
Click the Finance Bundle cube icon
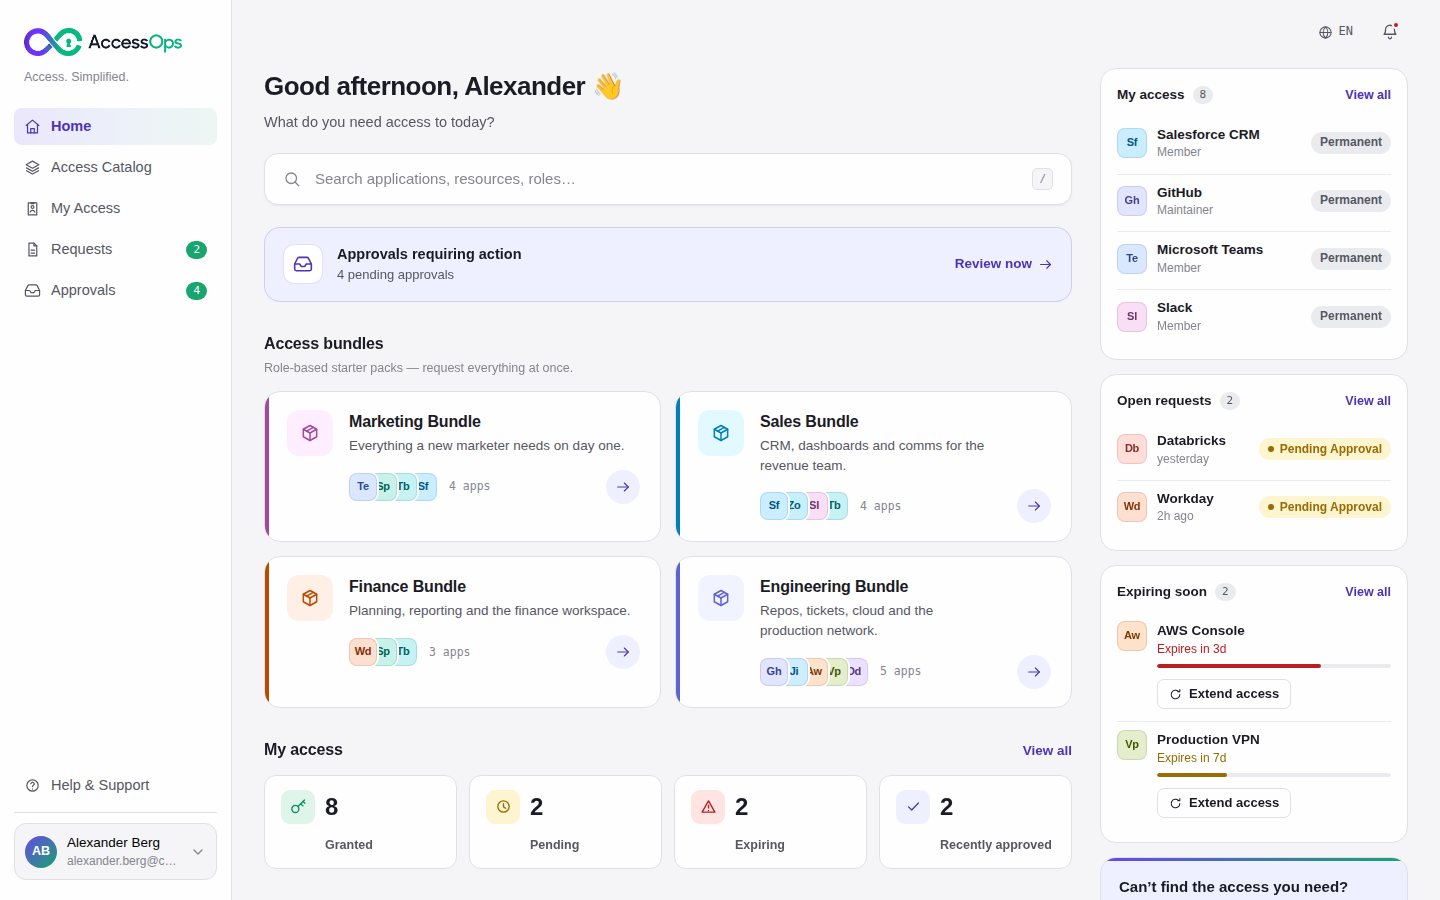(x=310, y=598)
